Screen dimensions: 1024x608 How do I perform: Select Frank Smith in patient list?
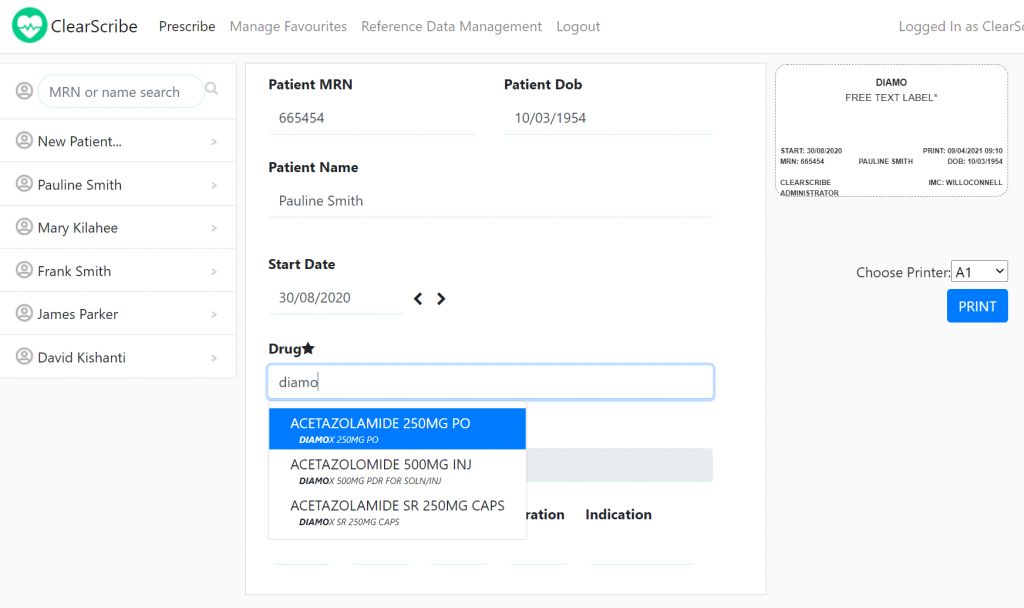(118, 270)
